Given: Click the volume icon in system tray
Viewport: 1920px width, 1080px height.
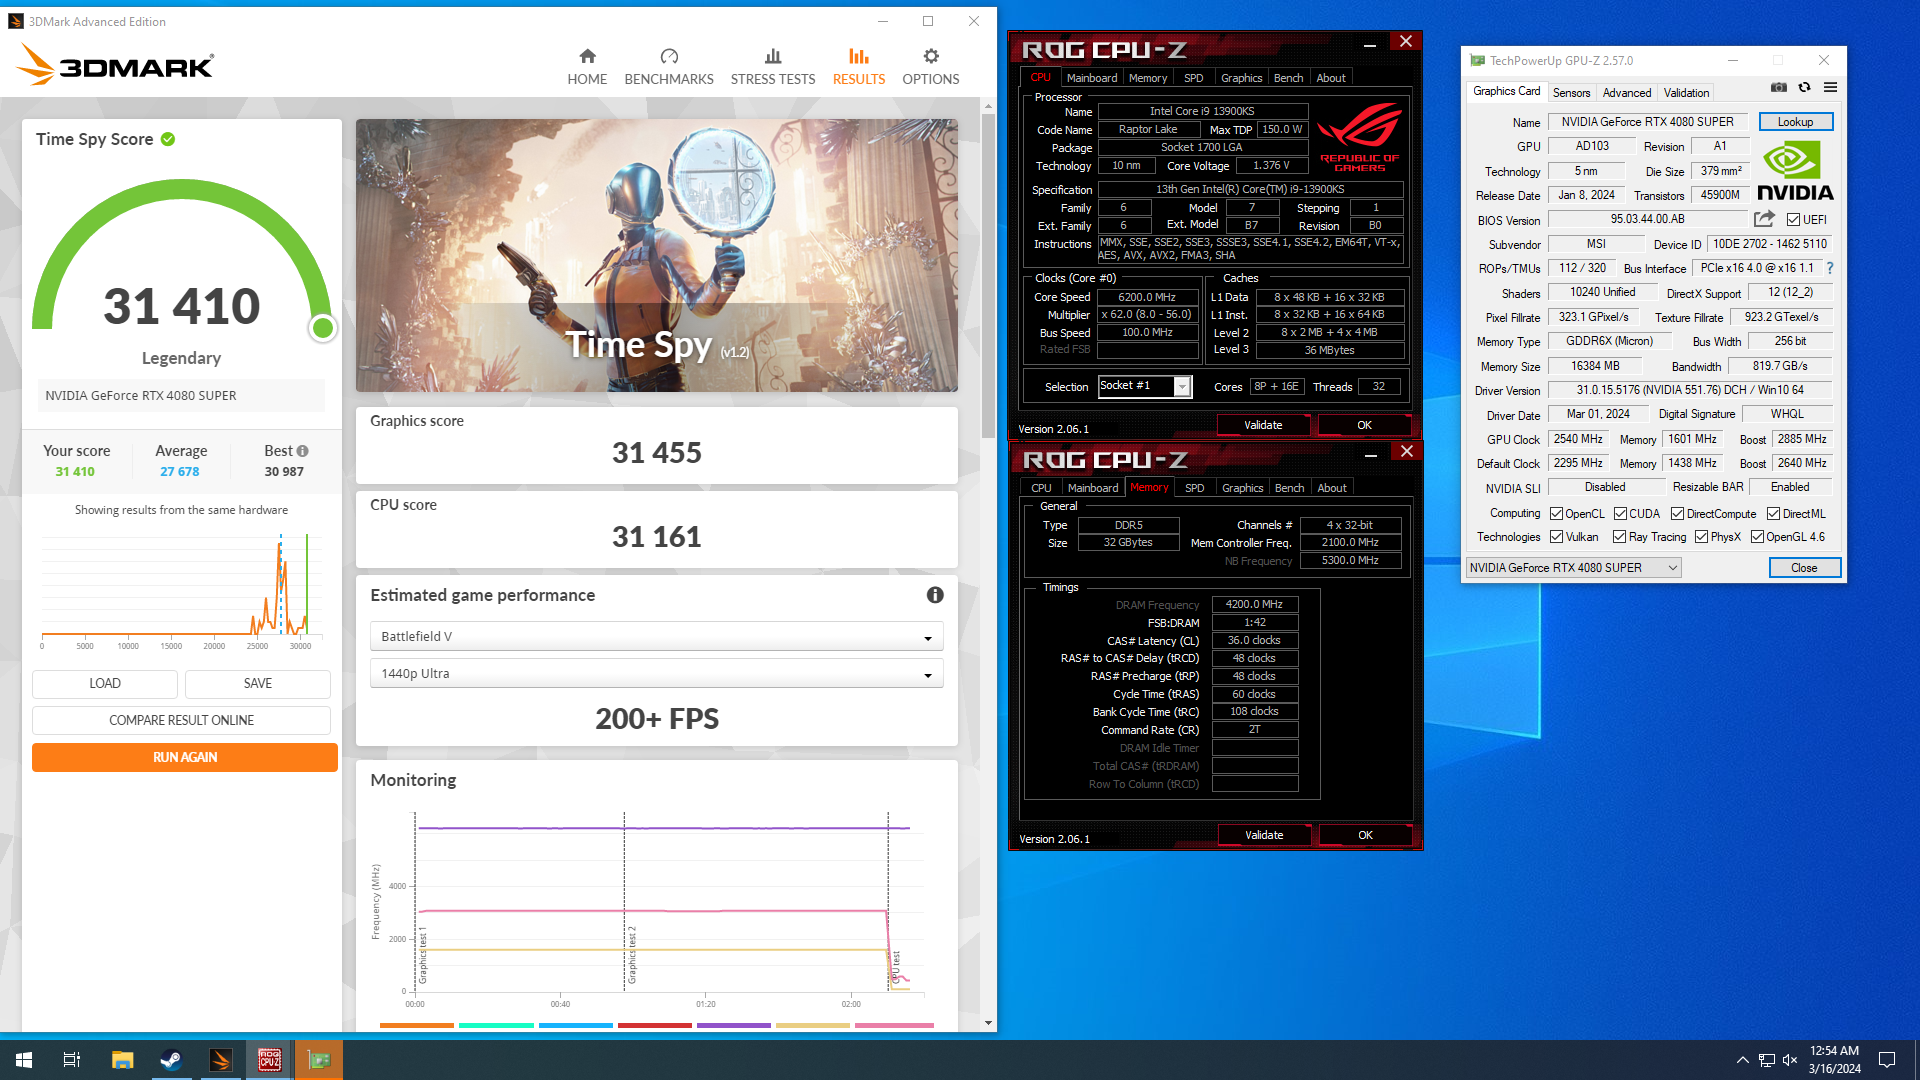Looking at the screenshot, I should pos(1790,1060).
